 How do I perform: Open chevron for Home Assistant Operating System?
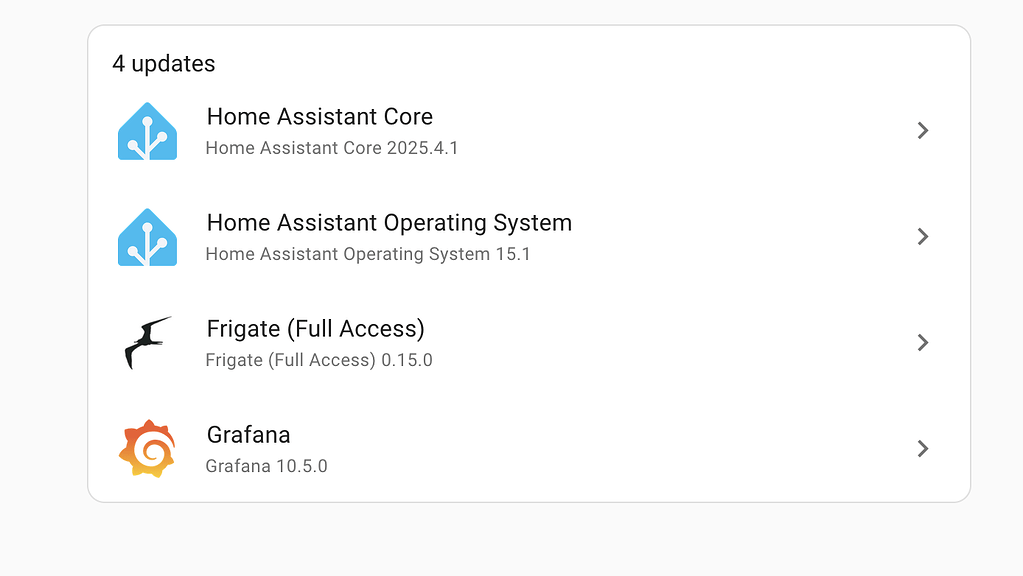pyautogui.click(x=923, y=237)
